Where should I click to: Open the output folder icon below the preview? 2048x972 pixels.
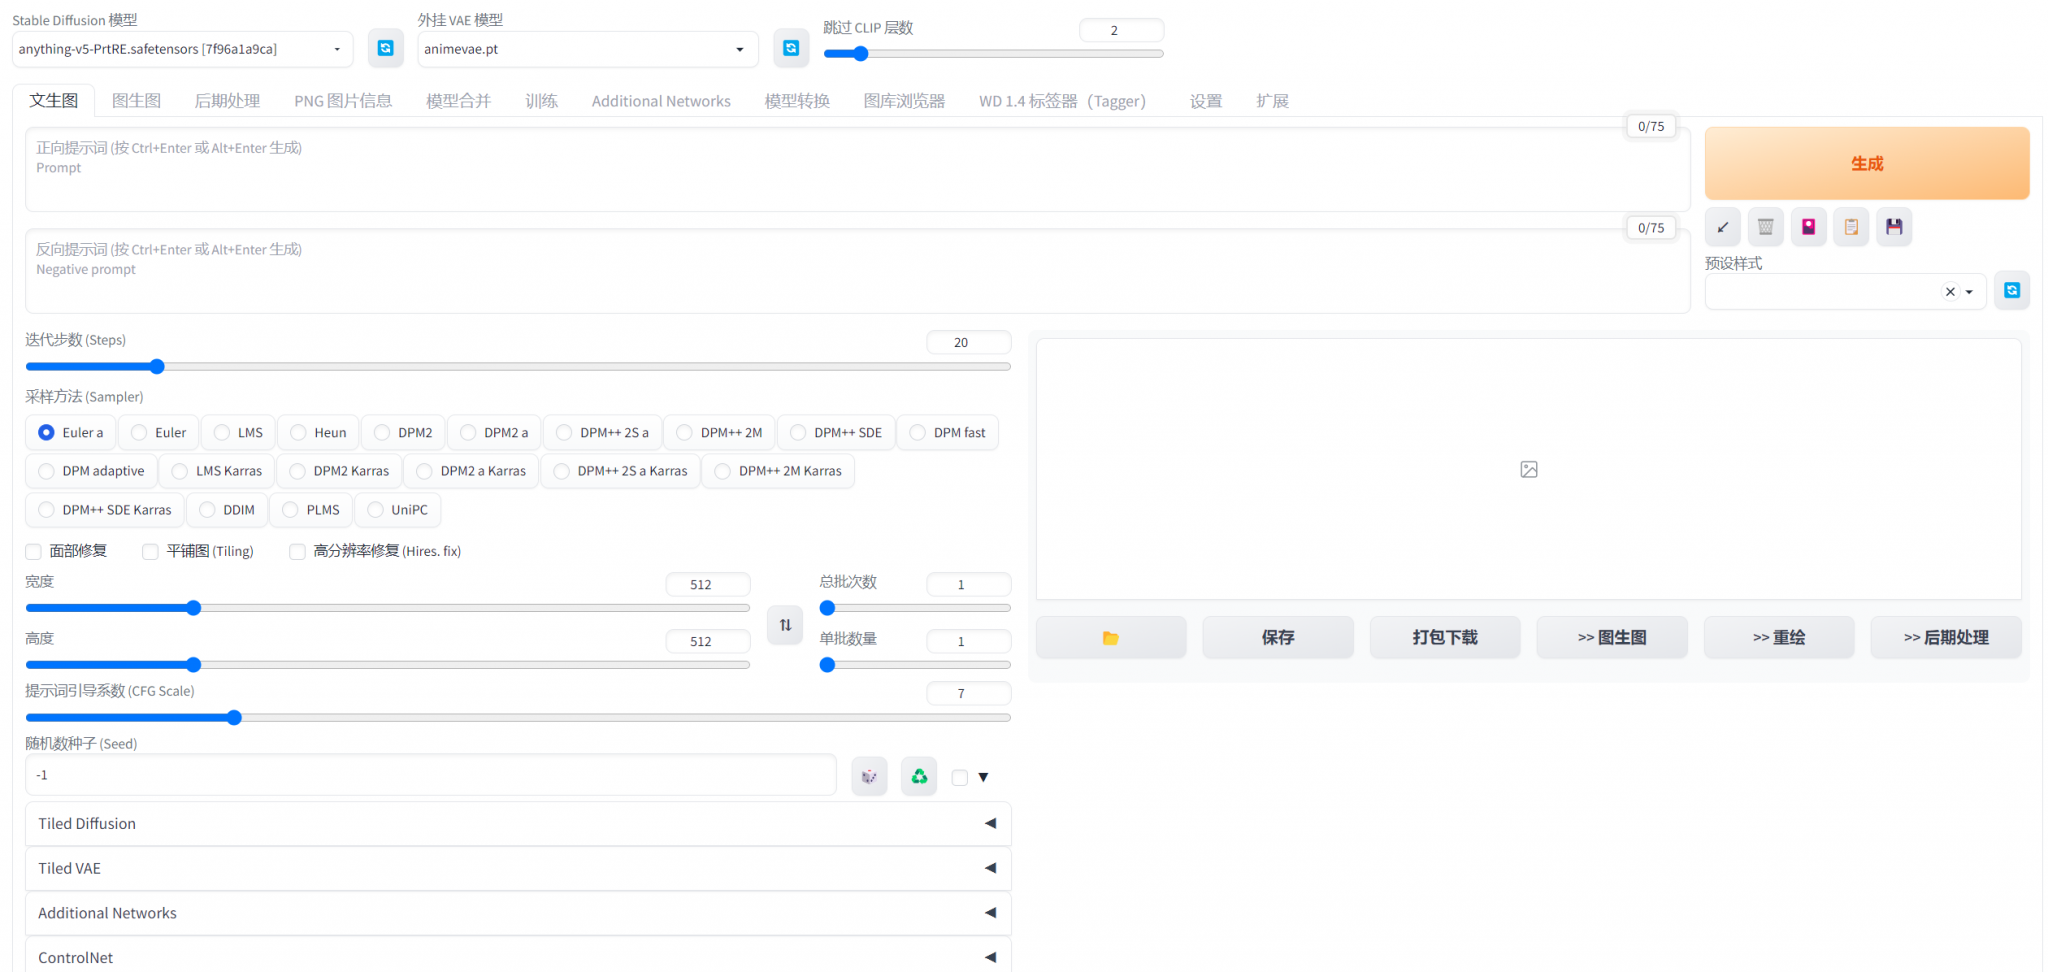[1110, 637]
